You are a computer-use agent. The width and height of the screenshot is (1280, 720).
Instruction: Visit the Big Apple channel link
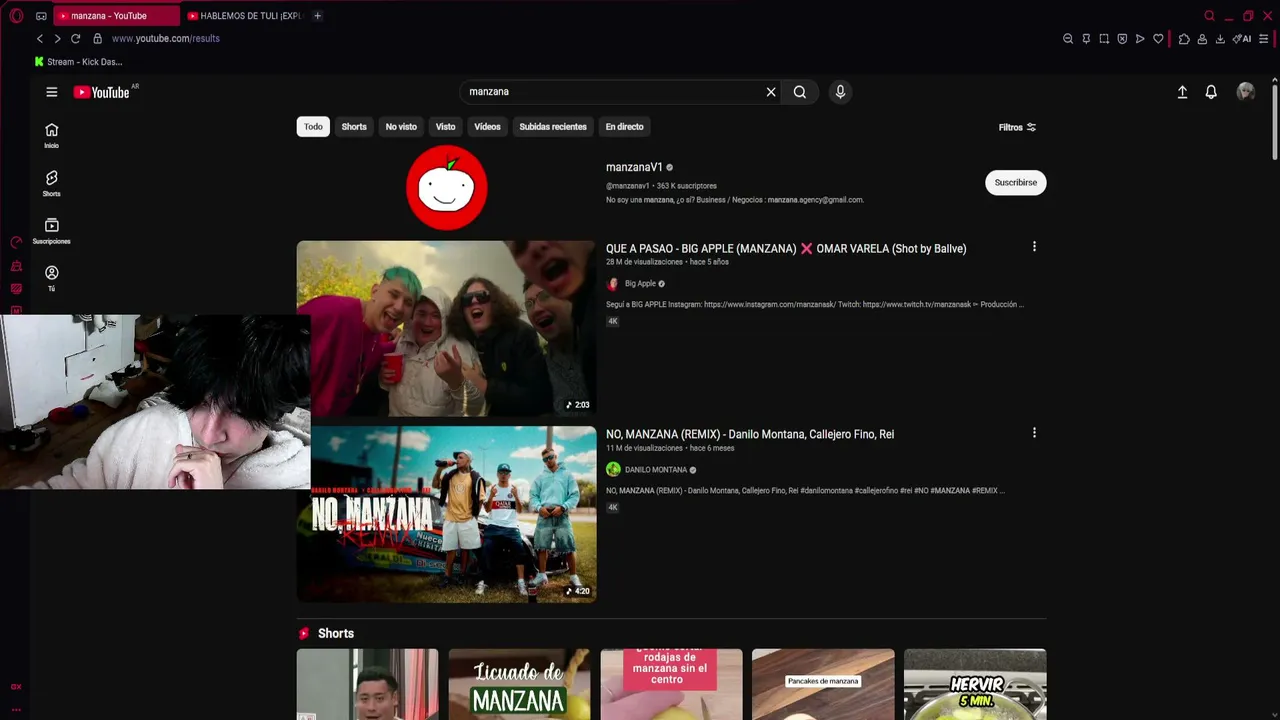[640, 284]
